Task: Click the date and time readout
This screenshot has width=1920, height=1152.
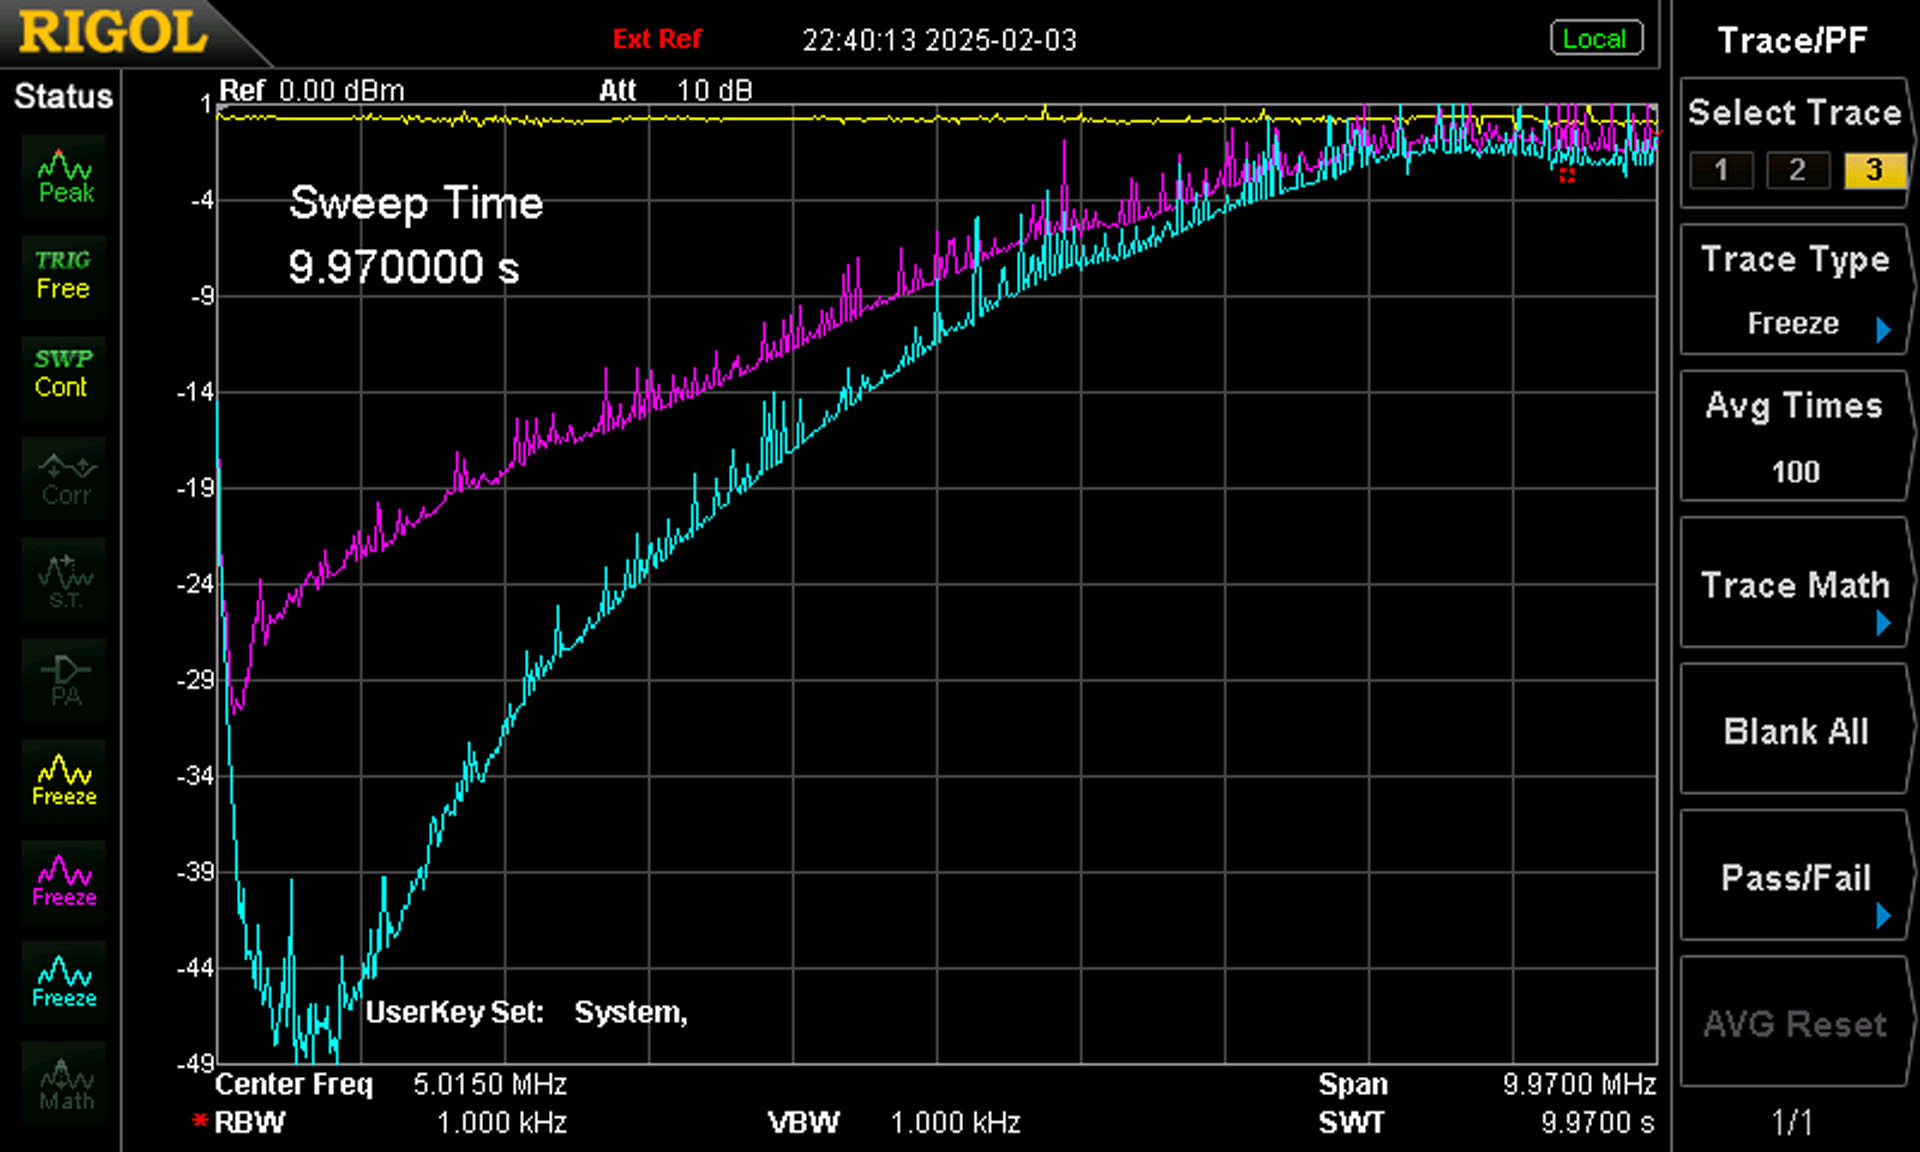Action: click(939, 40)
